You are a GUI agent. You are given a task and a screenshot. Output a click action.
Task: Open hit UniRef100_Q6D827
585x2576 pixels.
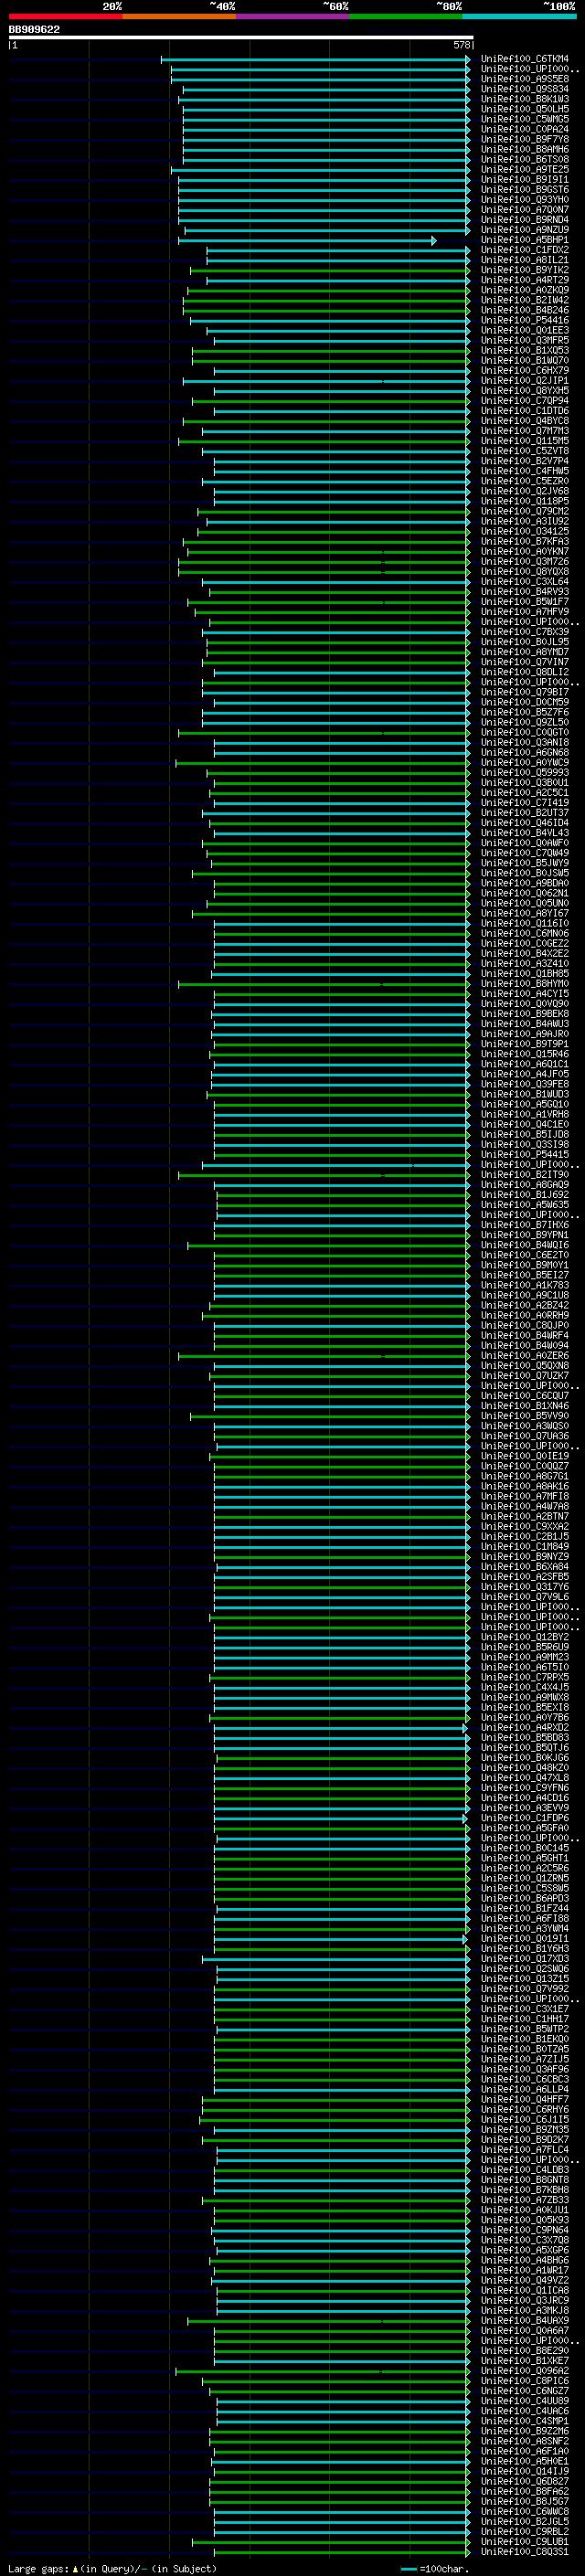(525, 2481)
